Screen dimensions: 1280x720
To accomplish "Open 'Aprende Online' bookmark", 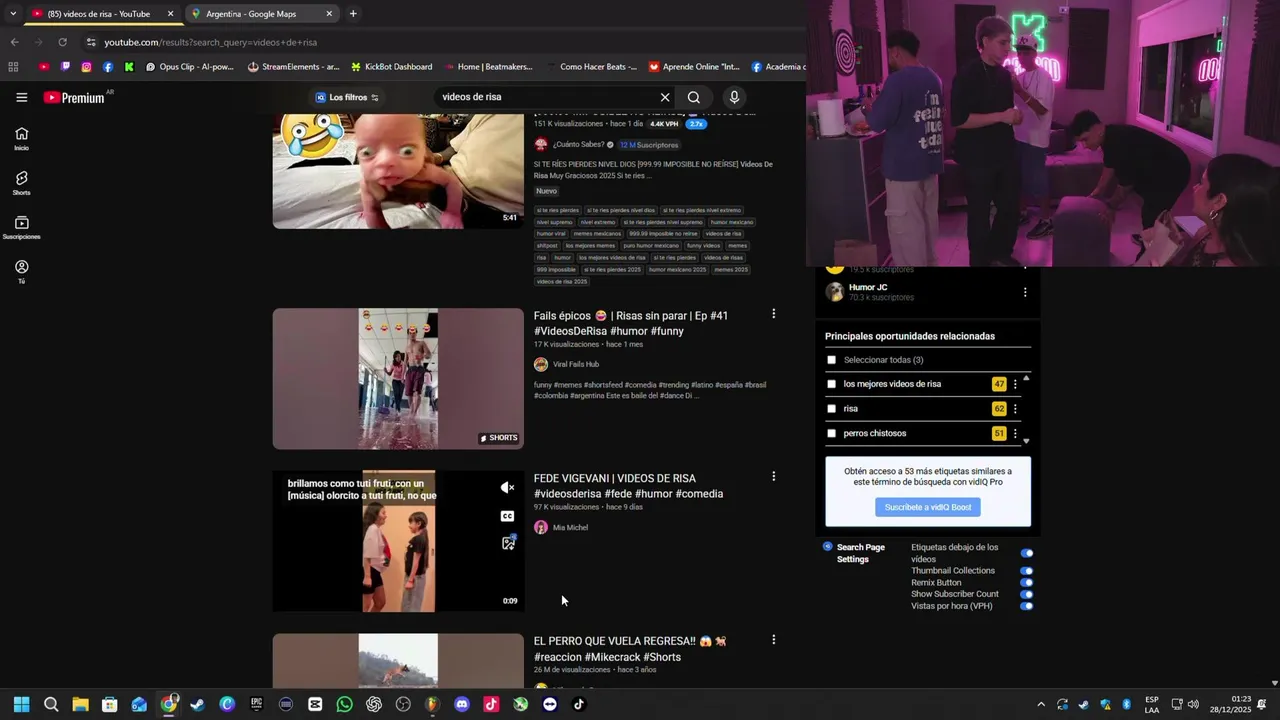I will tap(694, 67).
